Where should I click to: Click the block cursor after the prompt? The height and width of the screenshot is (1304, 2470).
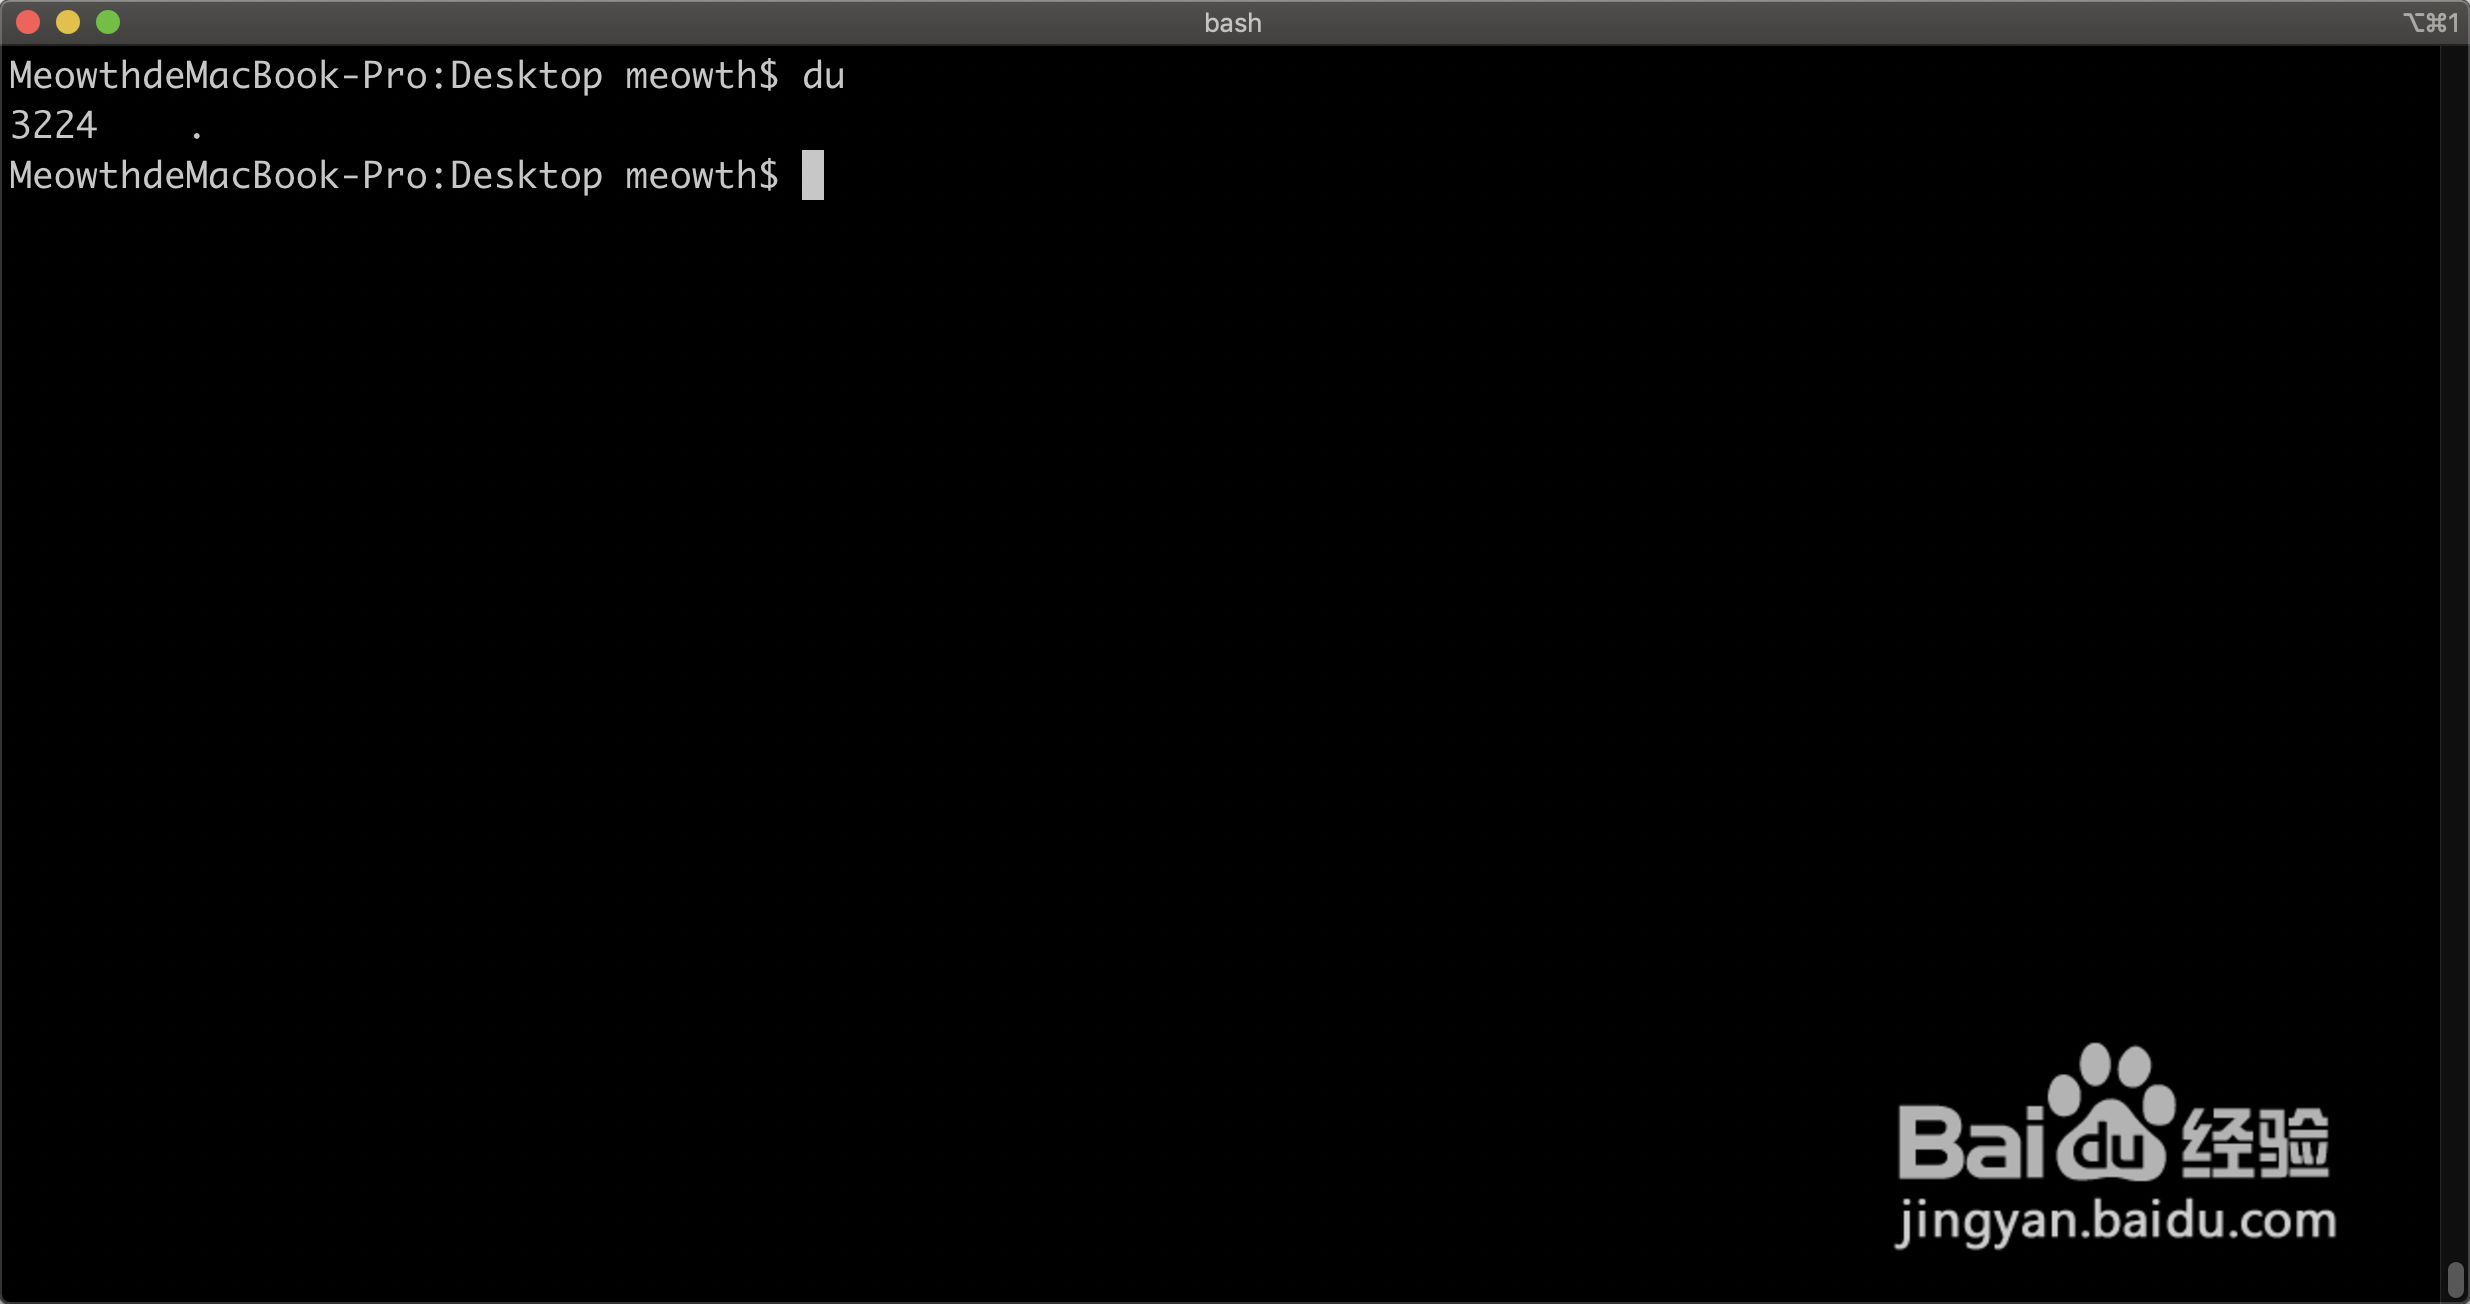click(x=812, y=176)
